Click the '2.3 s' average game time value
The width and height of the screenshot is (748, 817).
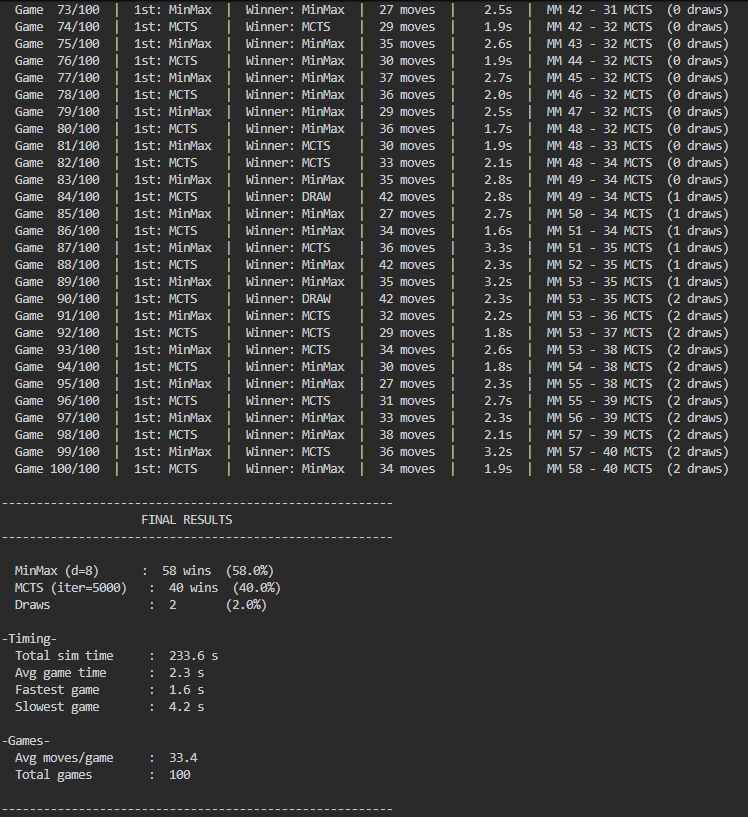186,673
